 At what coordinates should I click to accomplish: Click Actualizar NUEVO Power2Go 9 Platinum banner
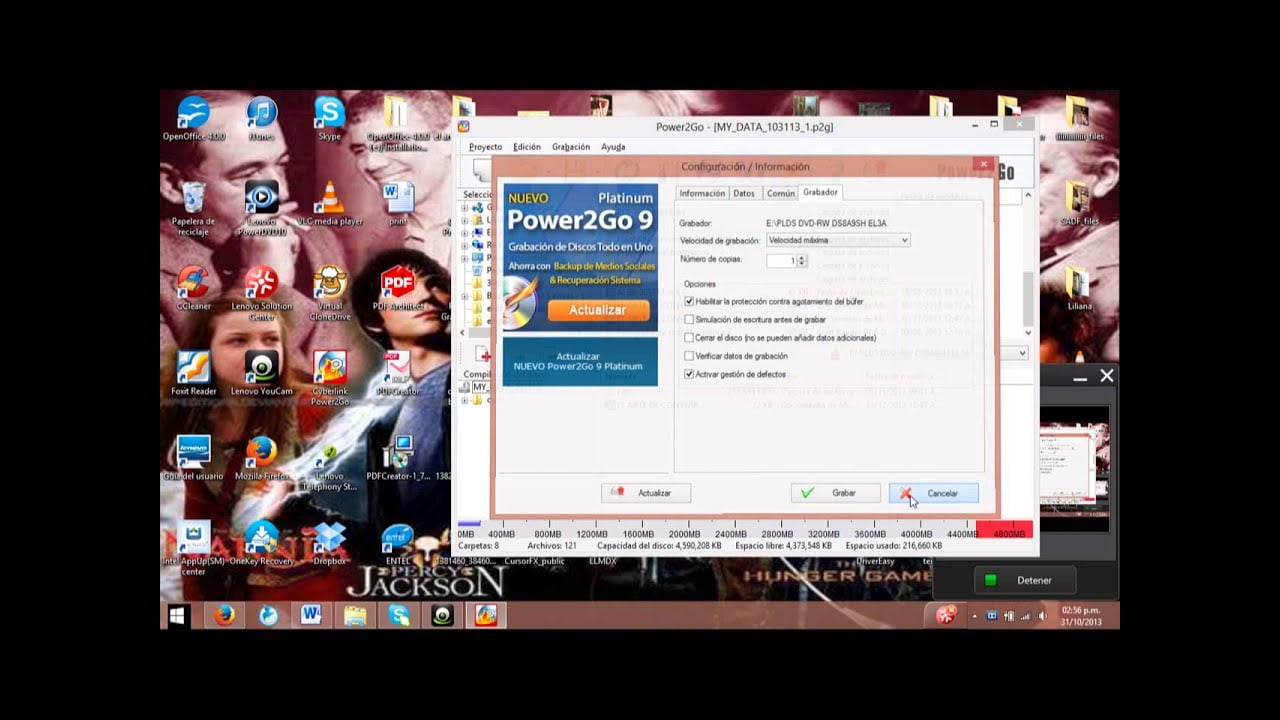pos(580,361)
